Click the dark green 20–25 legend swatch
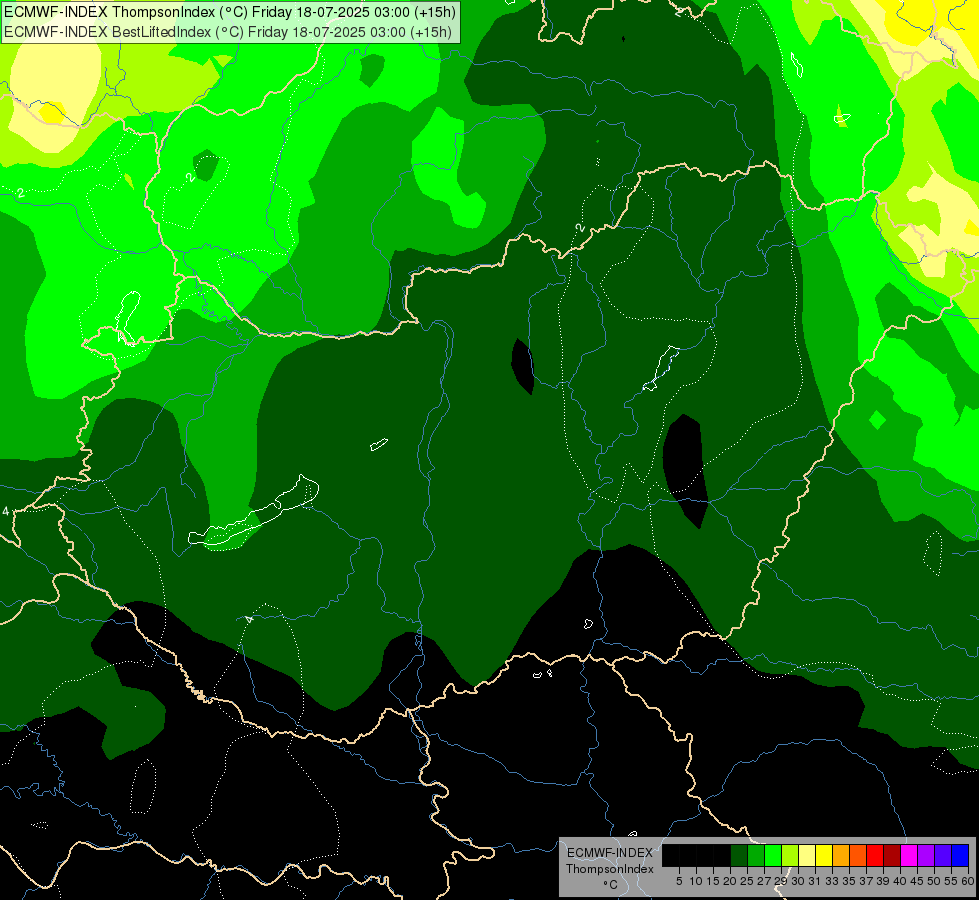 pyautogui.click(x=739, y=855)
